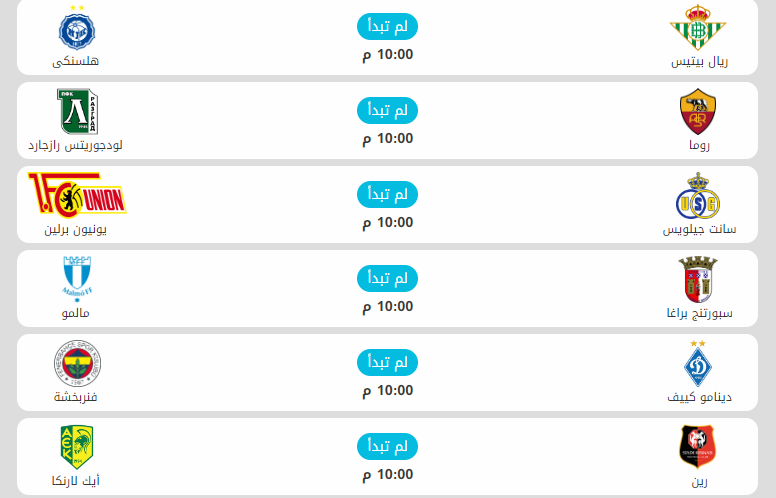This screenshot has width=776, height=498.
Task: Open the AS Roma crest
Action: click(698, 111)
